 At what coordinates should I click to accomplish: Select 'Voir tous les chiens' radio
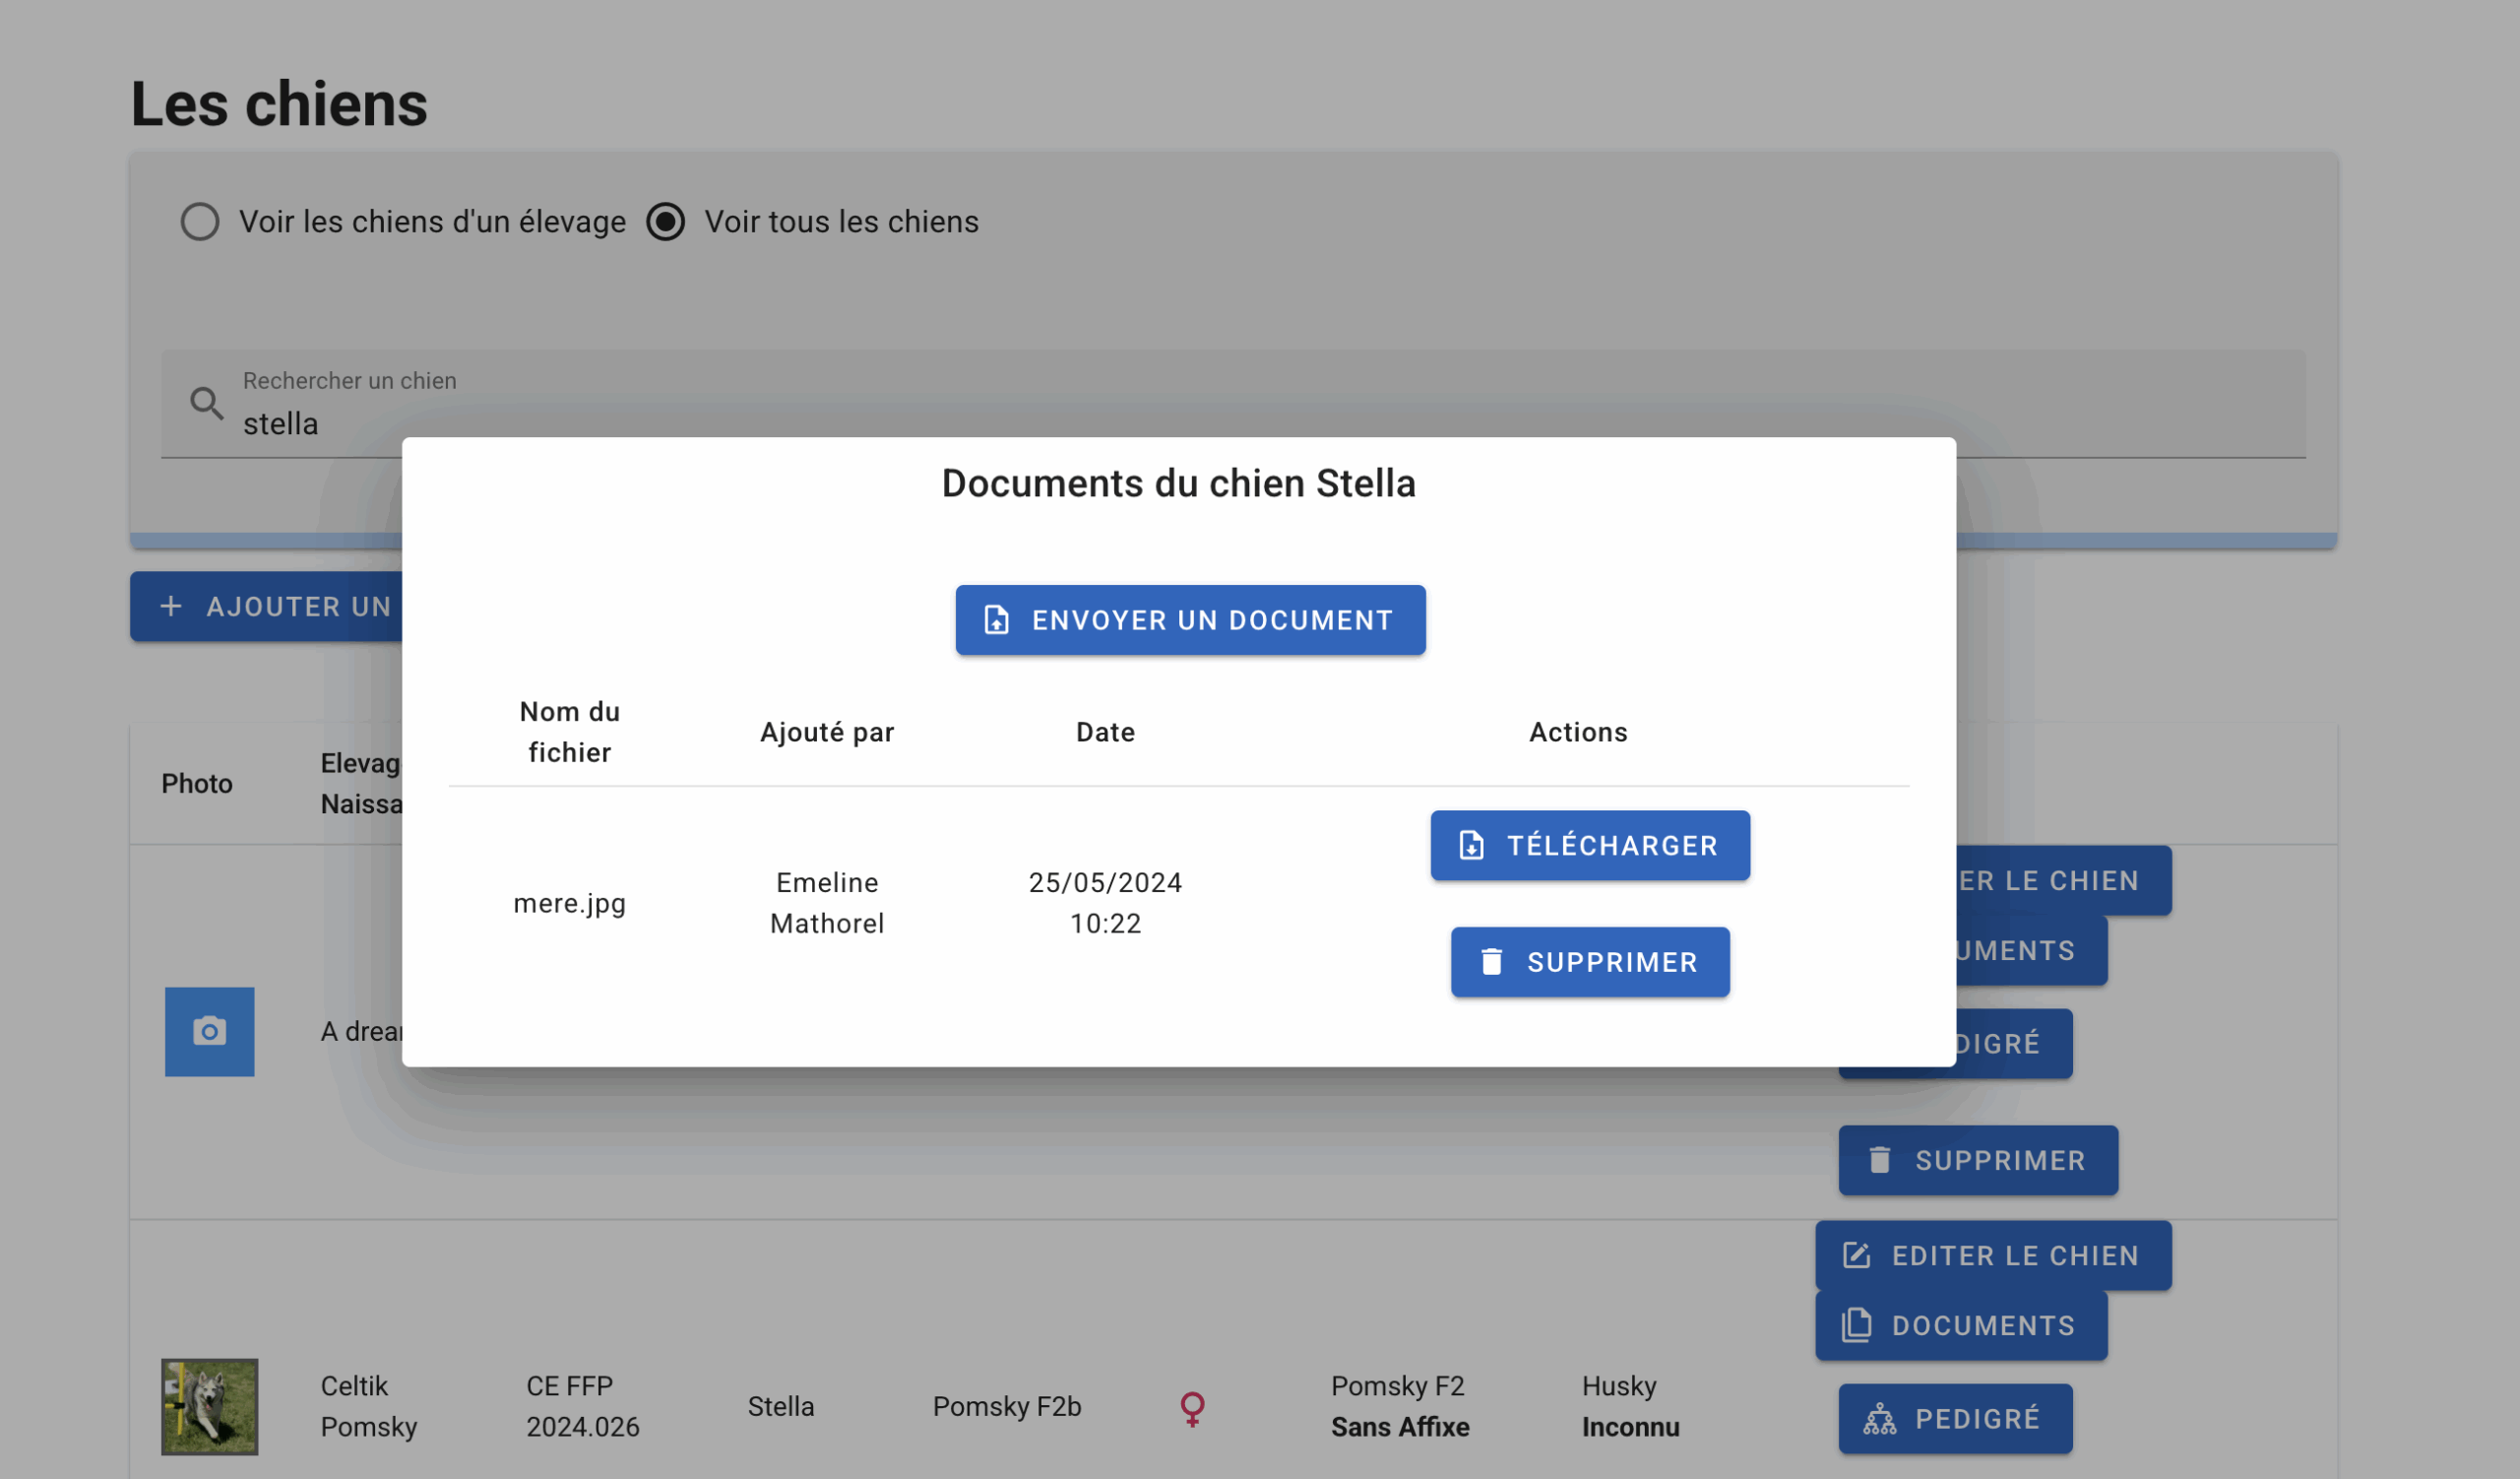click(x=665, y=221)
